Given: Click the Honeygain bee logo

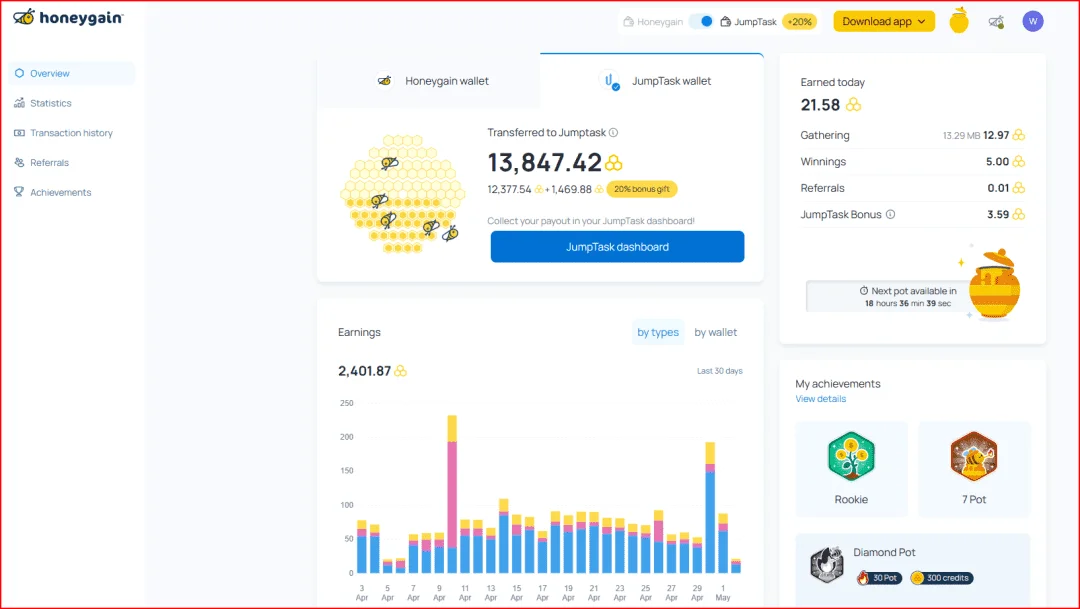Looking at the screenshot, I should coord(68,17).
